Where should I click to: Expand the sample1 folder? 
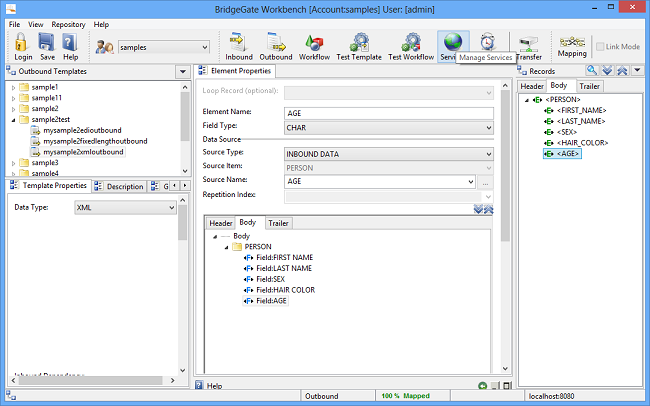pos(13,88)
